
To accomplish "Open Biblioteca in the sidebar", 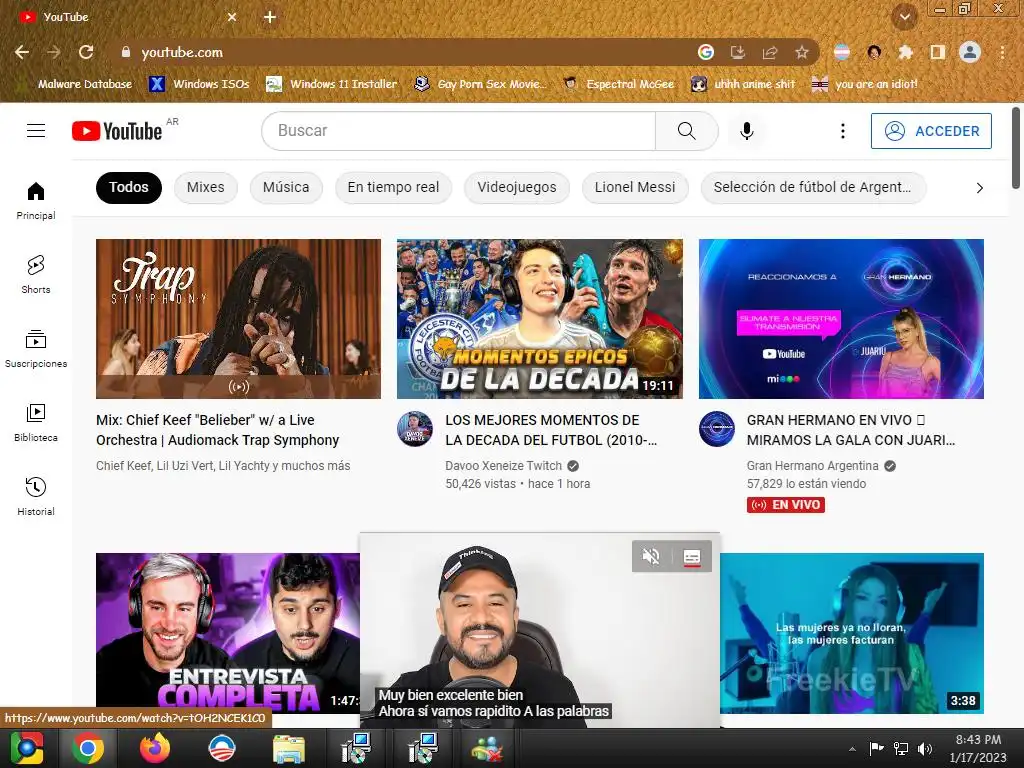I will point(36,423).
